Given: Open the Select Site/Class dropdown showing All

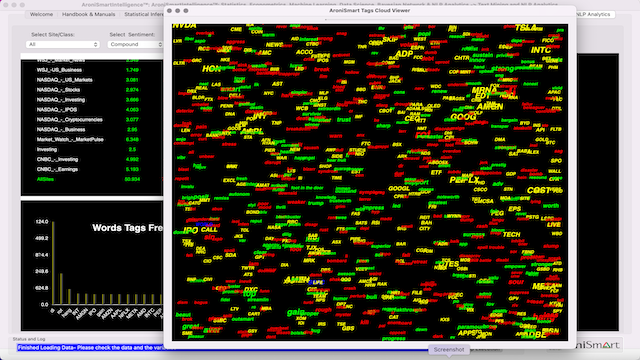Looking at the screenshot, I should (62, 44).
